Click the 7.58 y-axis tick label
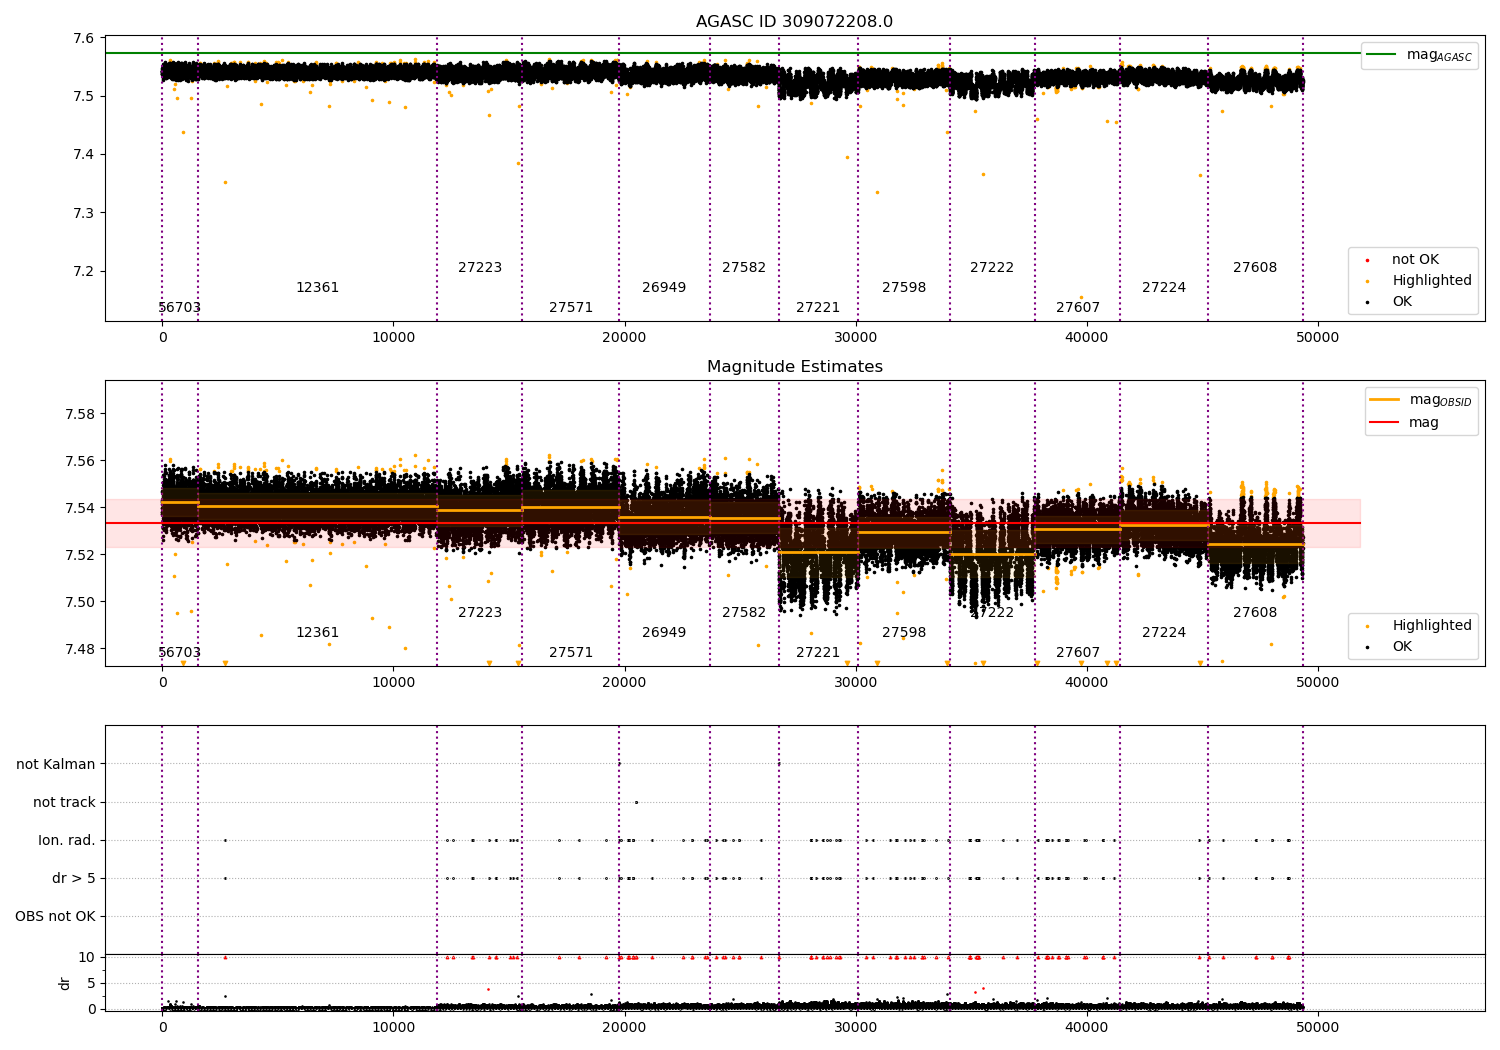The width and height of the screenshot is (1500, 1050). tap(81, 414)
